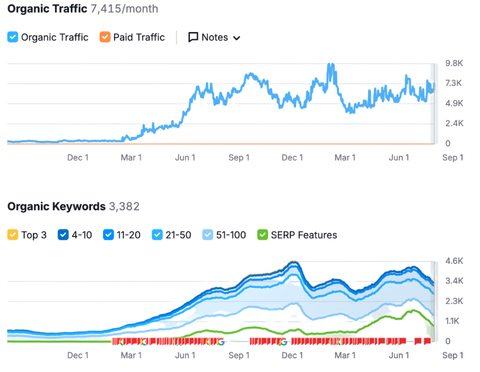Click the 4.6K keywords axis label

click(x=454, y=261)
